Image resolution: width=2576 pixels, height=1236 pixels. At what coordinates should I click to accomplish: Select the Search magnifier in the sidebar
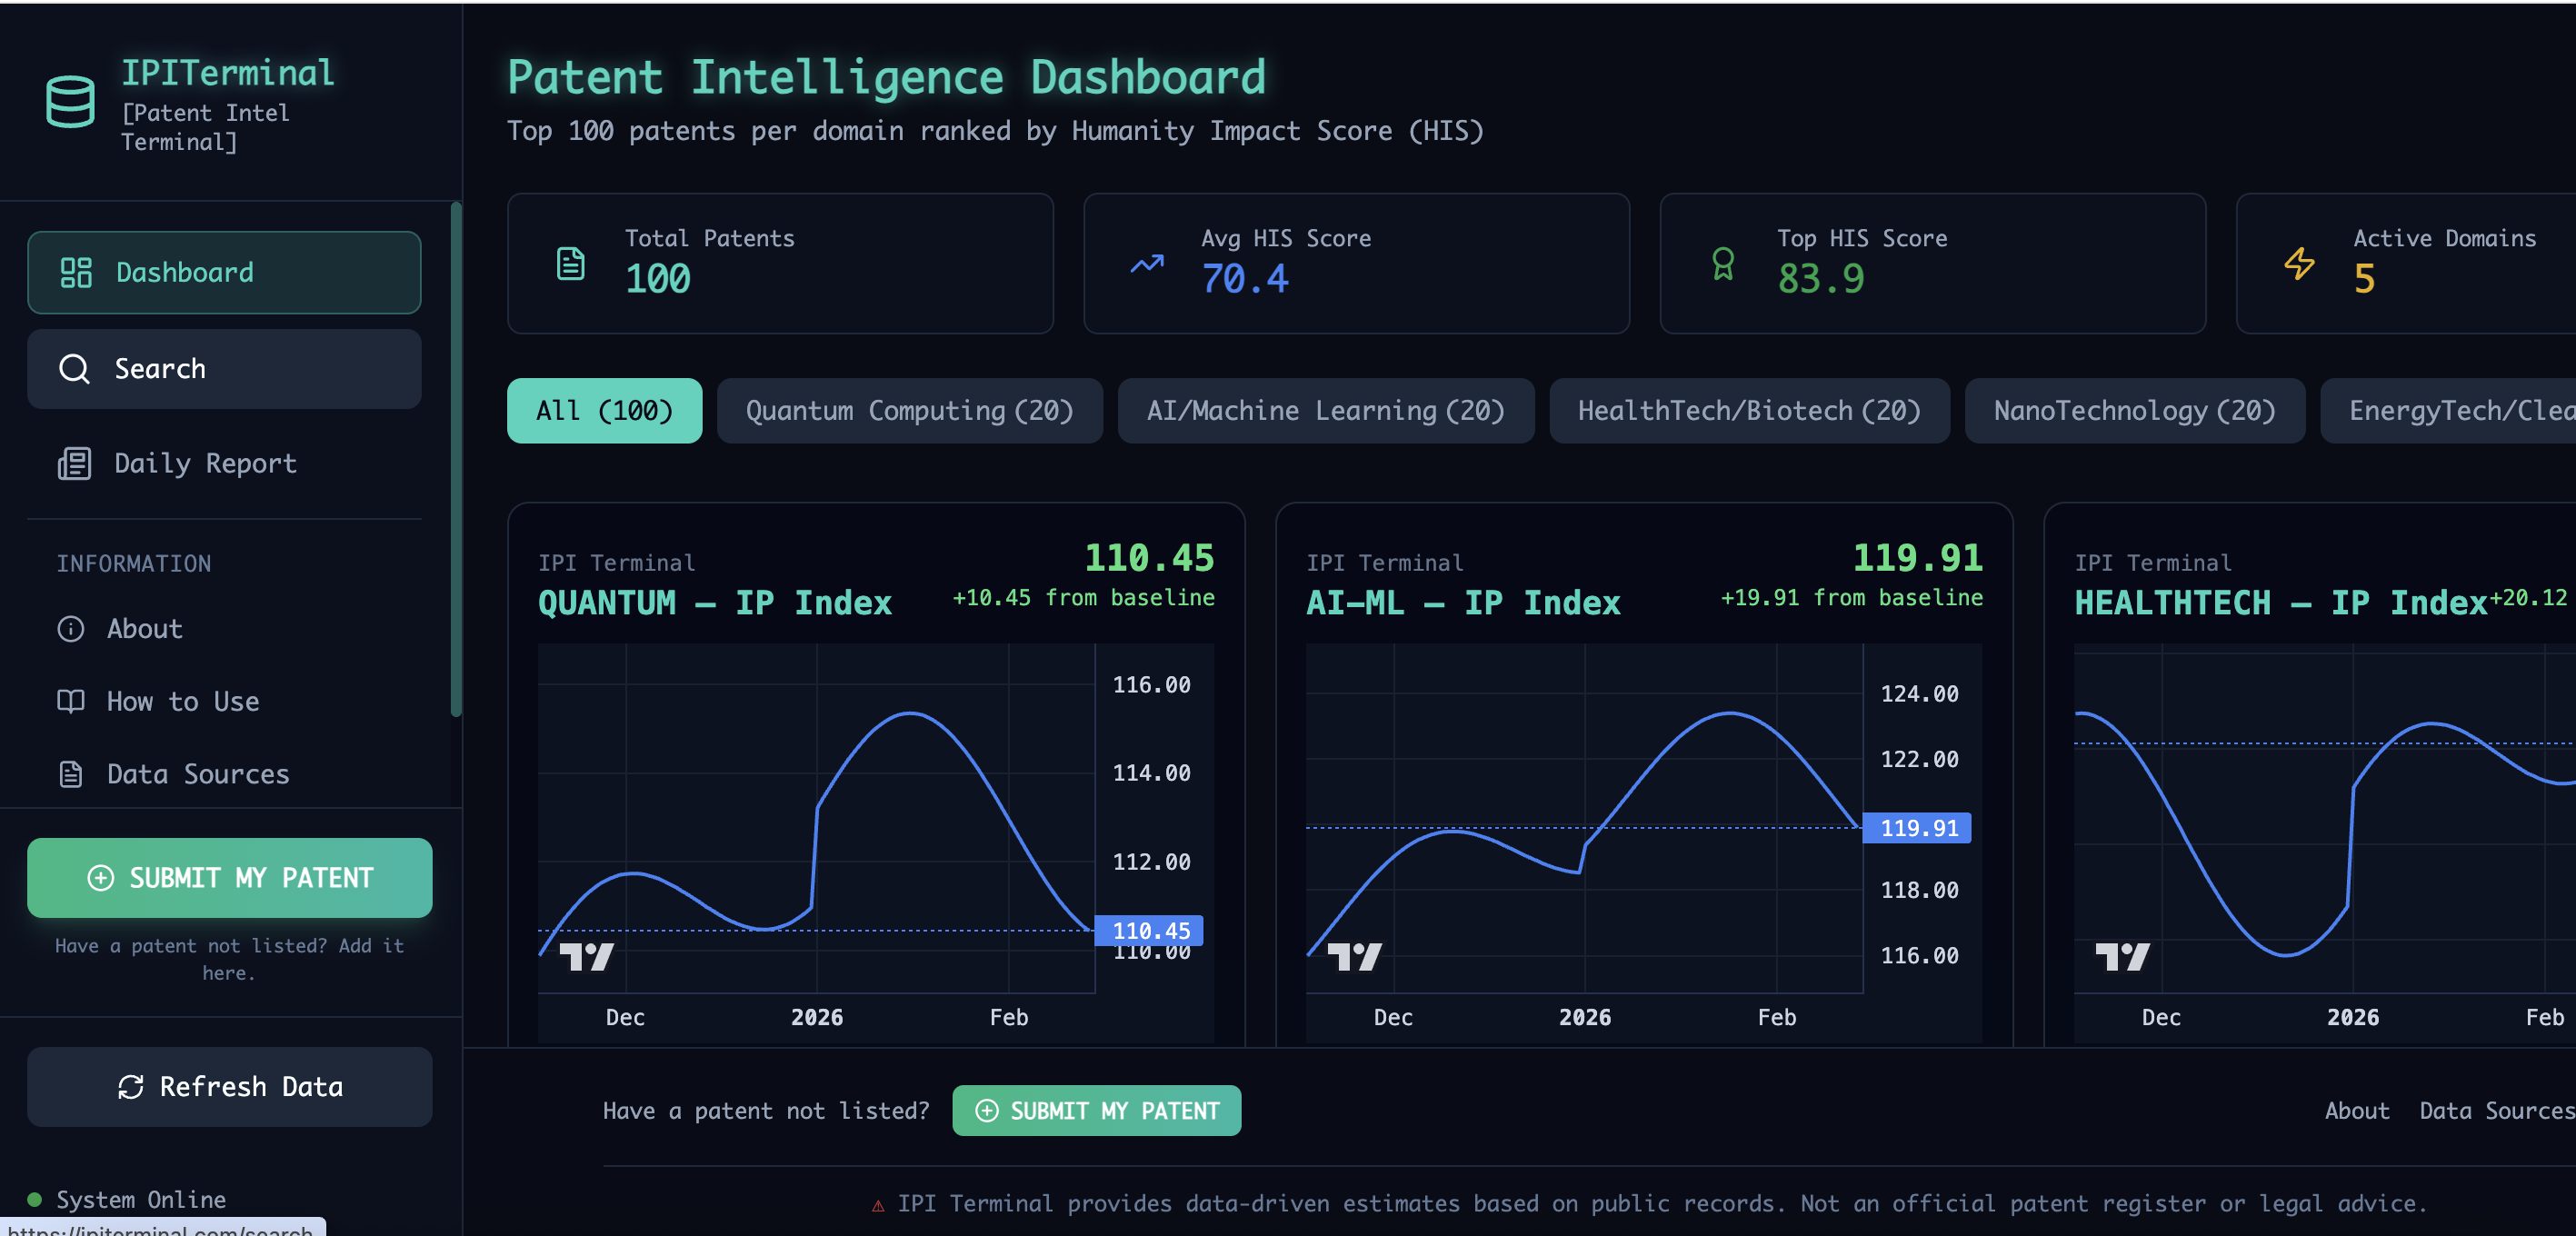pyautogui.click(x=74, y=368)
